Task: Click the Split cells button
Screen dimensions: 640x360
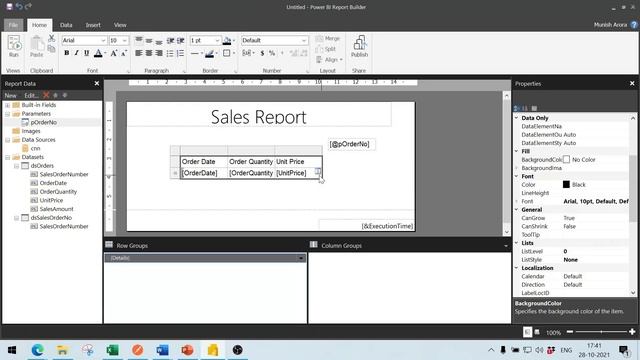Action: point(326,49)
